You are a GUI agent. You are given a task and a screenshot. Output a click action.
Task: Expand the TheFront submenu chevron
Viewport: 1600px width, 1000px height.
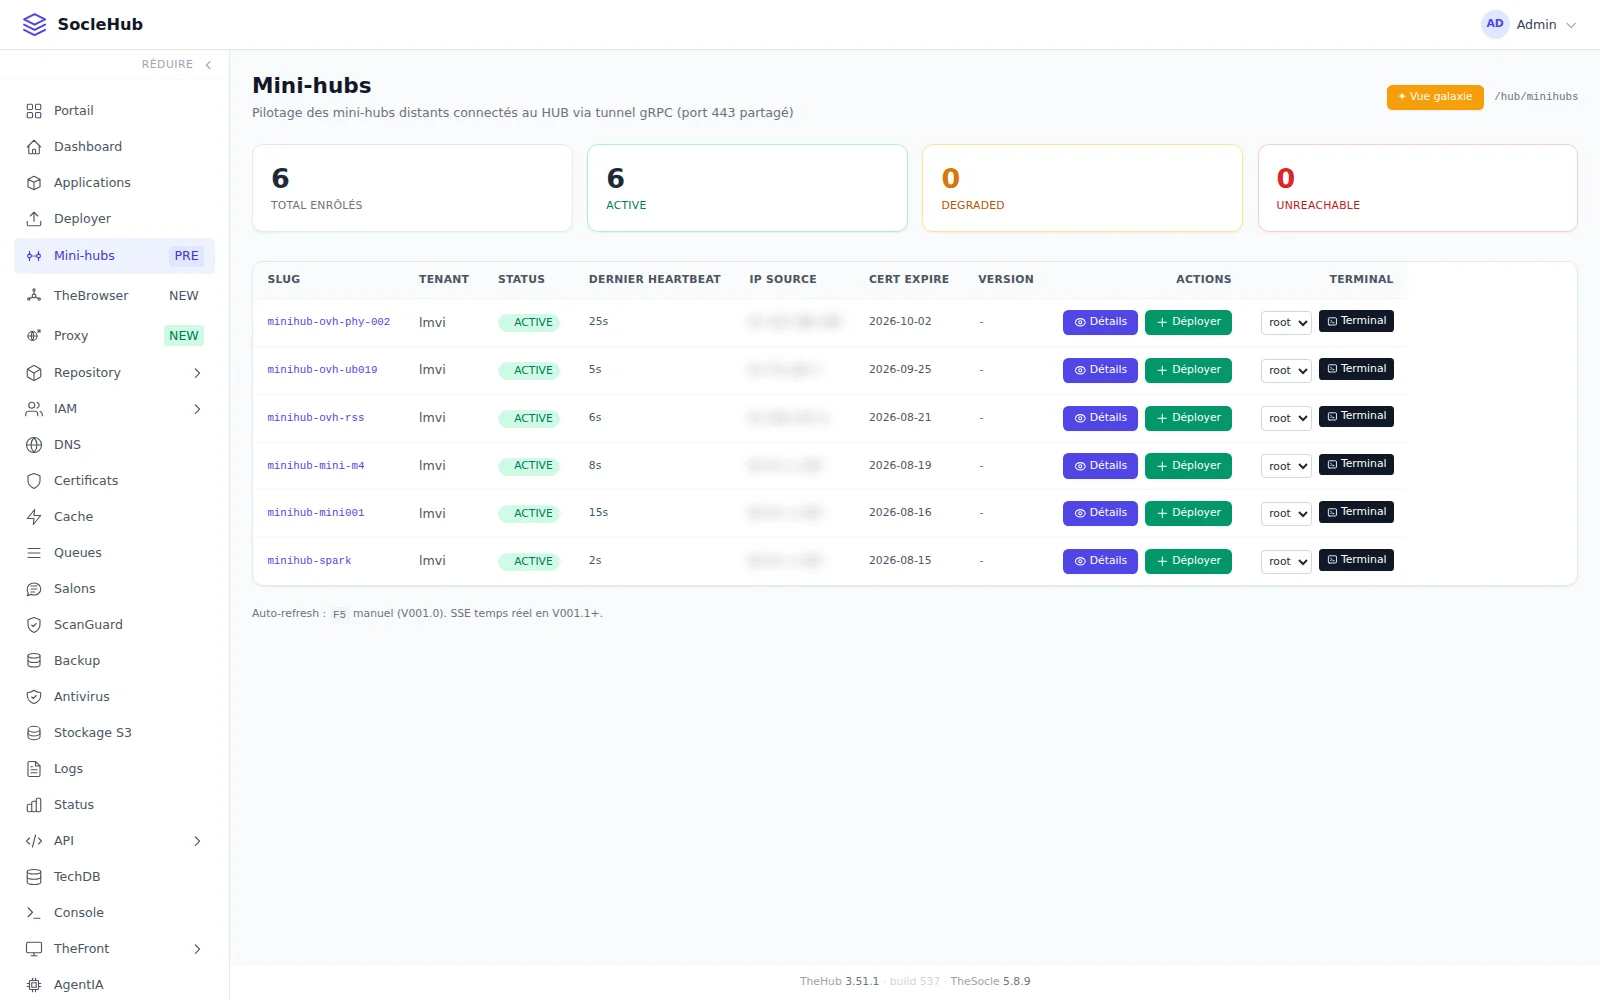[x=197, y=949]
